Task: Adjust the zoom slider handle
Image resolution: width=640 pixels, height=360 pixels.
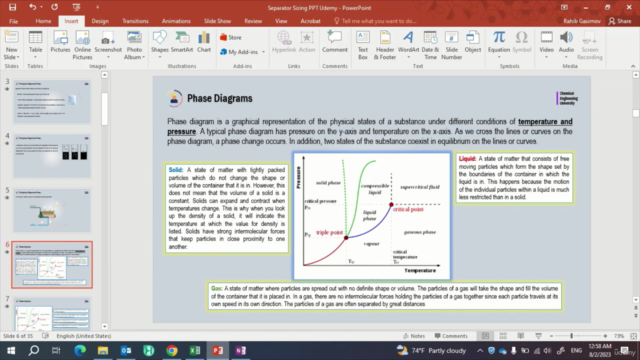Action: pyautogui.click(x=571, y=336)
